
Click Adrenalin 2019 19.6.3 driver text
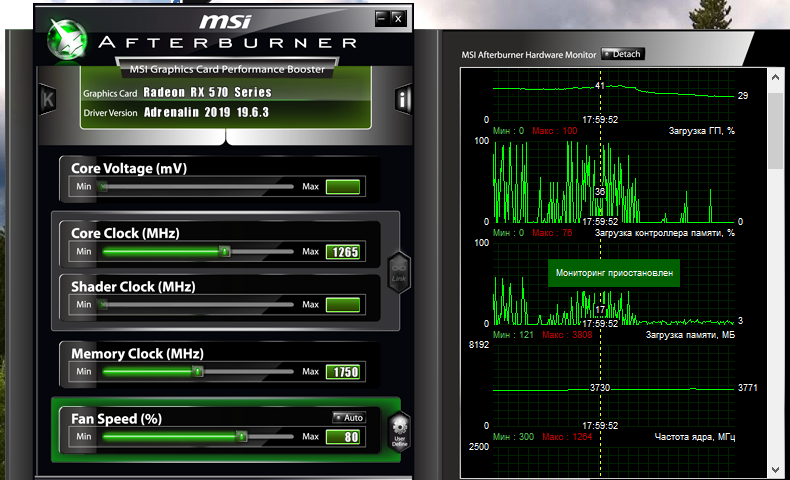tap(206, 112)
